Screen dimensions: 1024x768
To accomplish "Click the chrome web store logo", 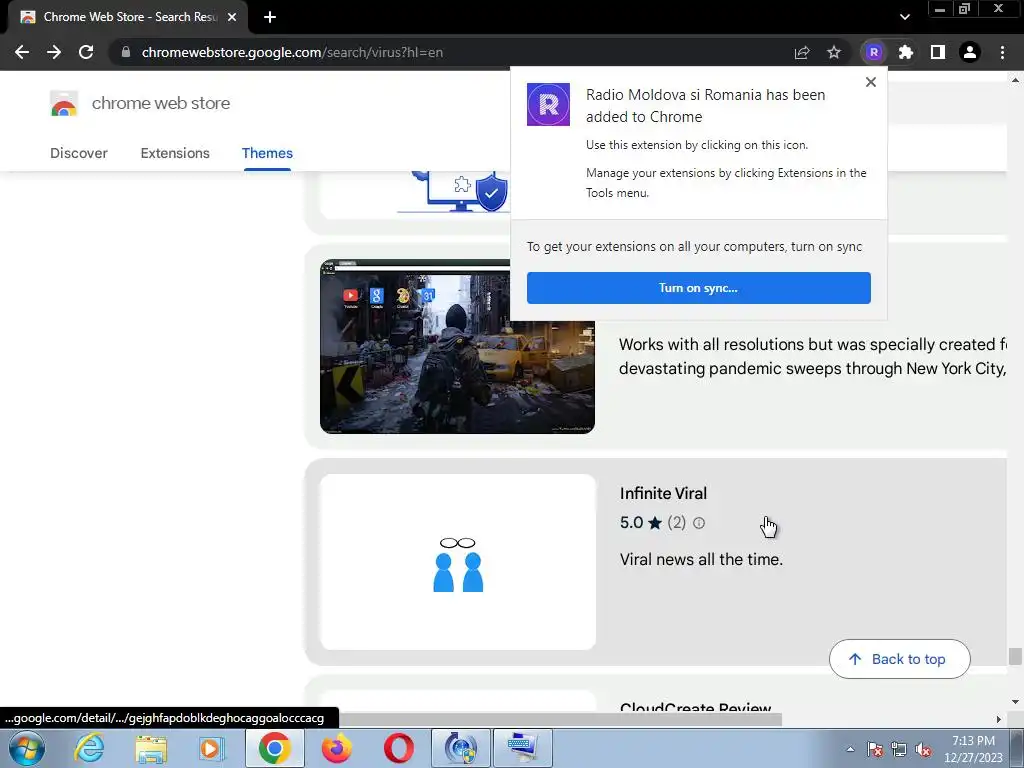I will [140, 103].
